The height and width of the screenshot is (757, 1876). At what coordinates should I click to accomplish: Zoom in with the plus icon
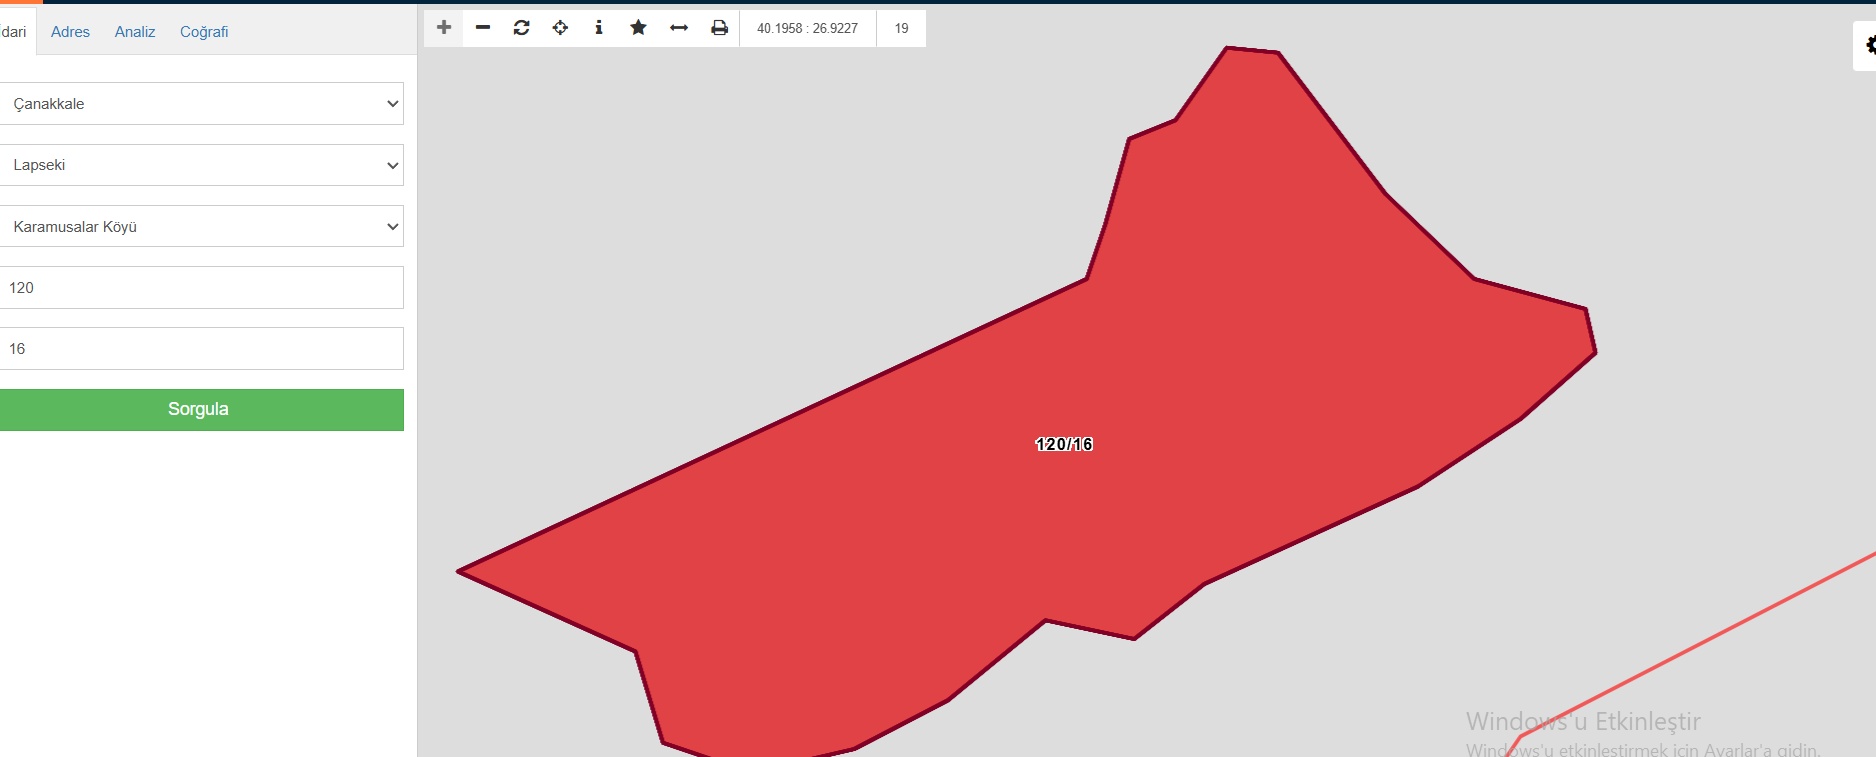click(444, 28)
